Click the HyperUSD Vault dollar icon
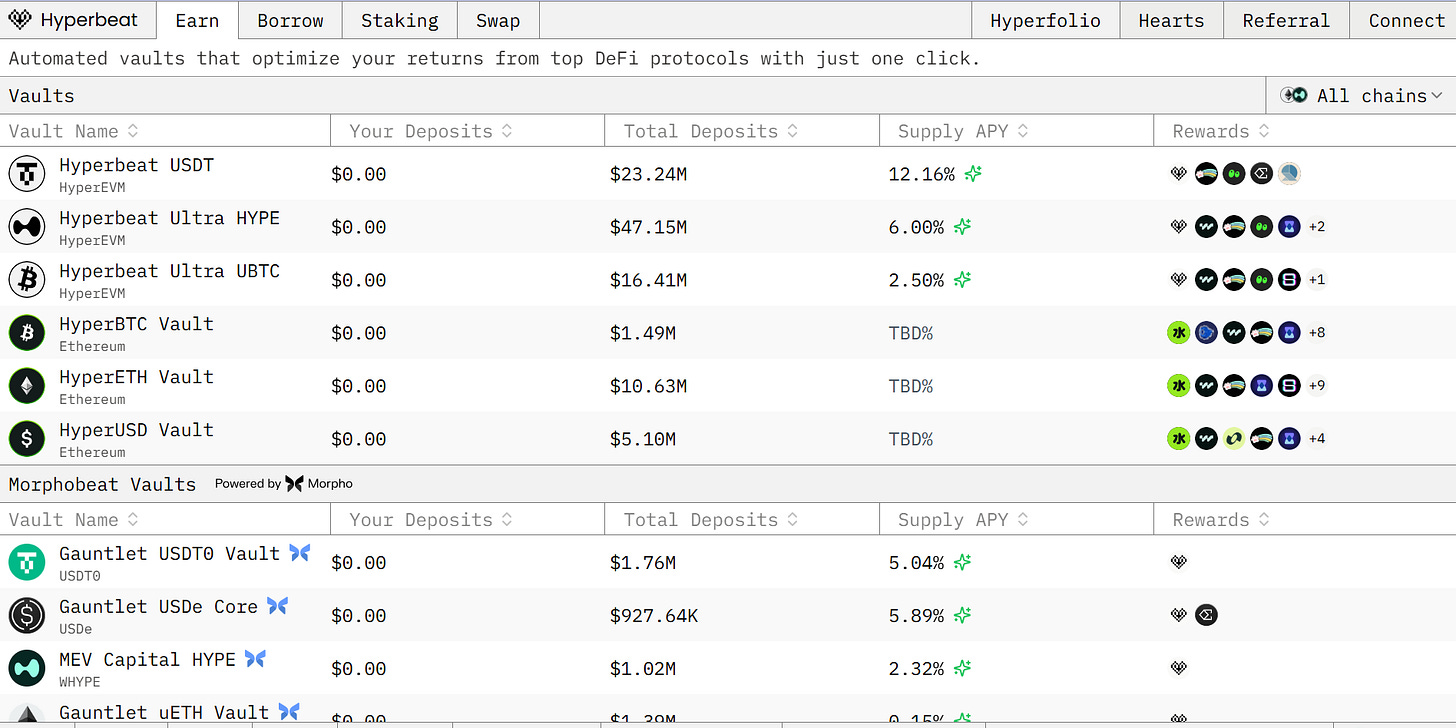Image resolution: width=1456 pixels, height=728 pixels. (27, 439)
